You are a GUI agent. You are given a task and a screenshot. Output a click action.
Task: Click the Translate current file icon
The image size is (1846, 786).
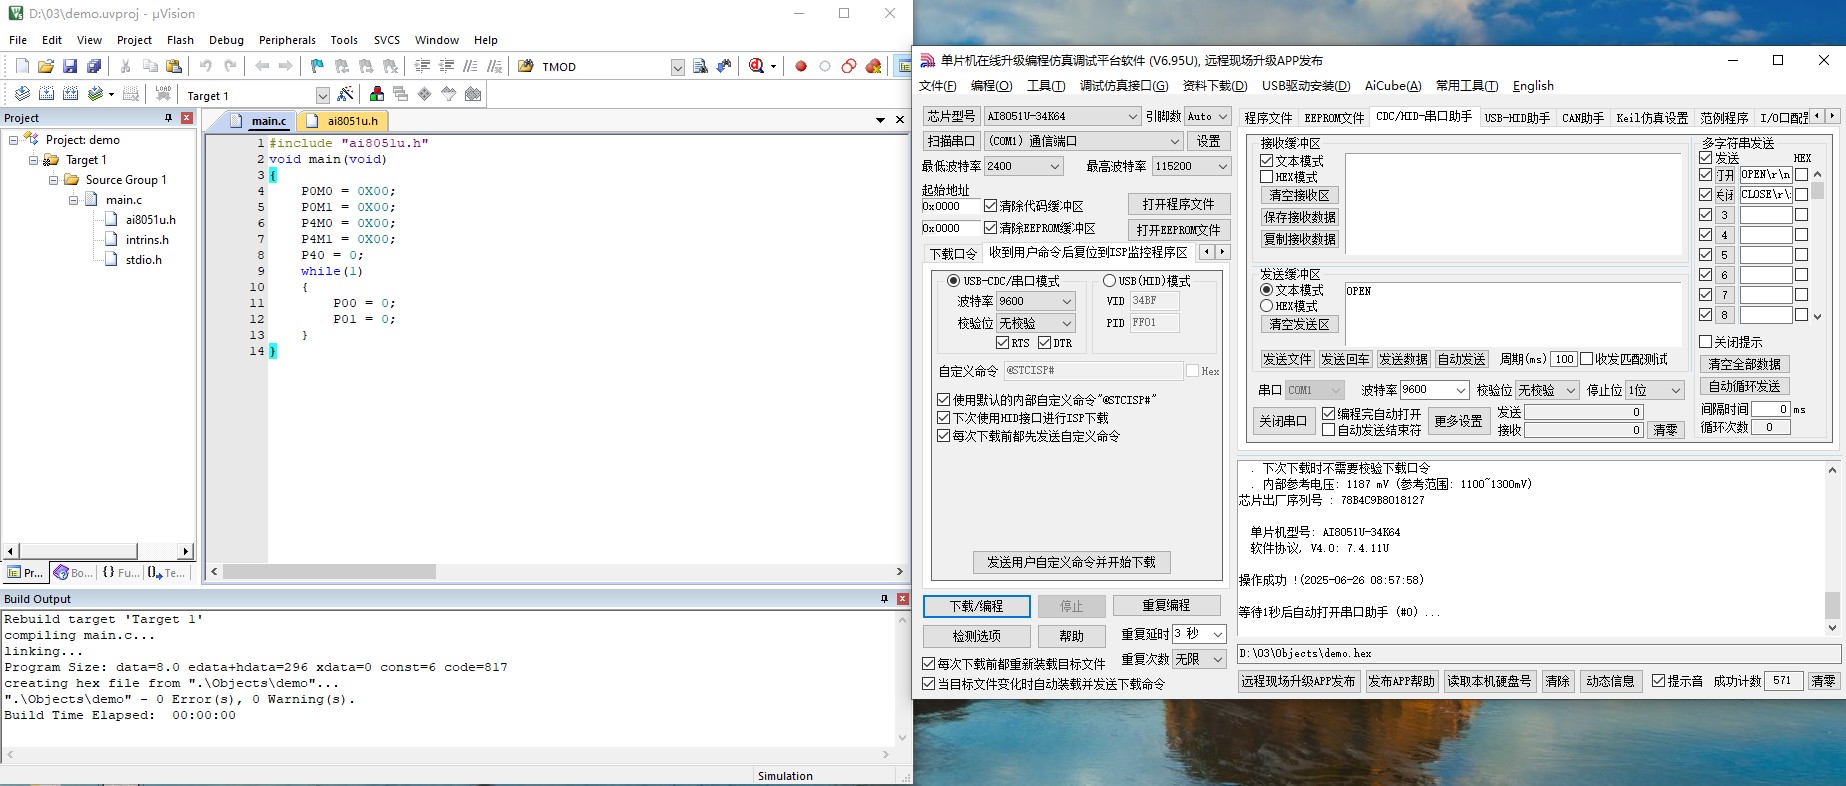(22, 94)
